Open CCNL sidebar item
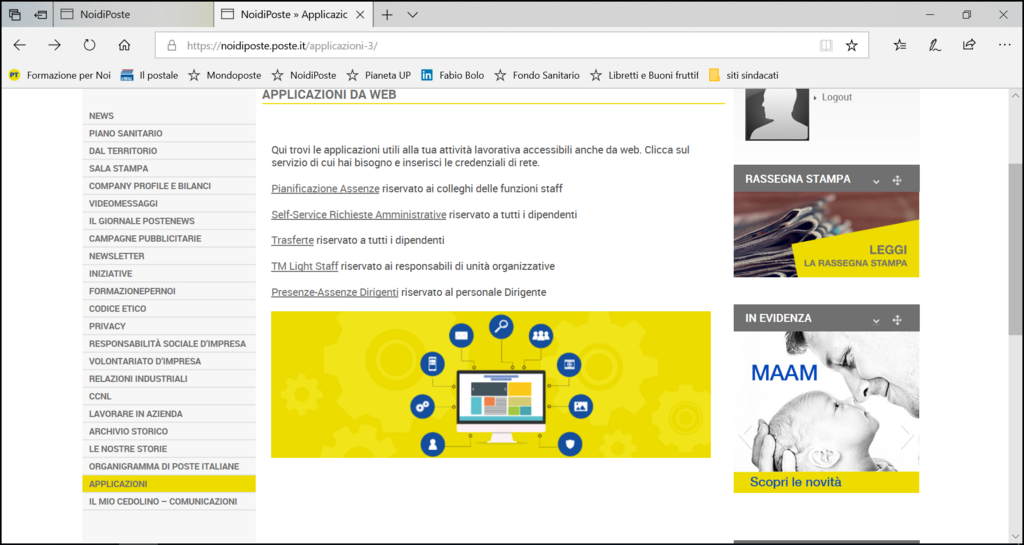Screen dimensions: 1024x545 168,397
